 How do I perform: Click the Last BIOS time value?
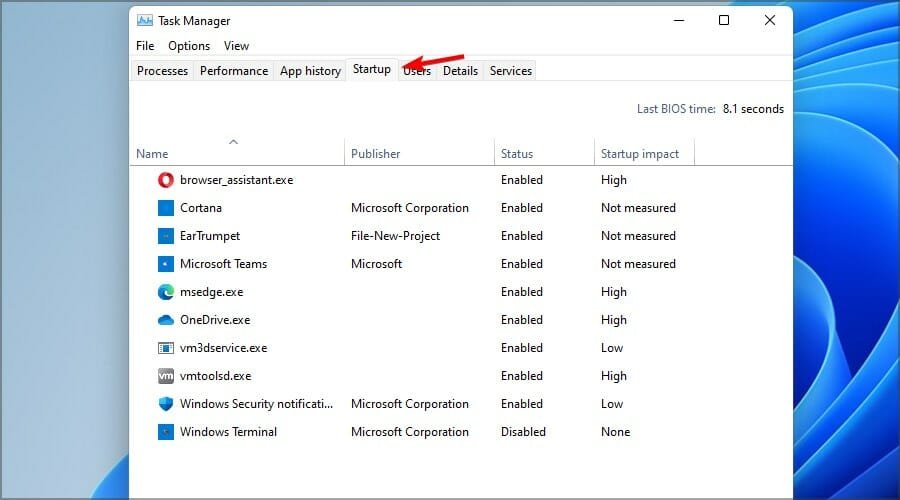click(753, 109)
